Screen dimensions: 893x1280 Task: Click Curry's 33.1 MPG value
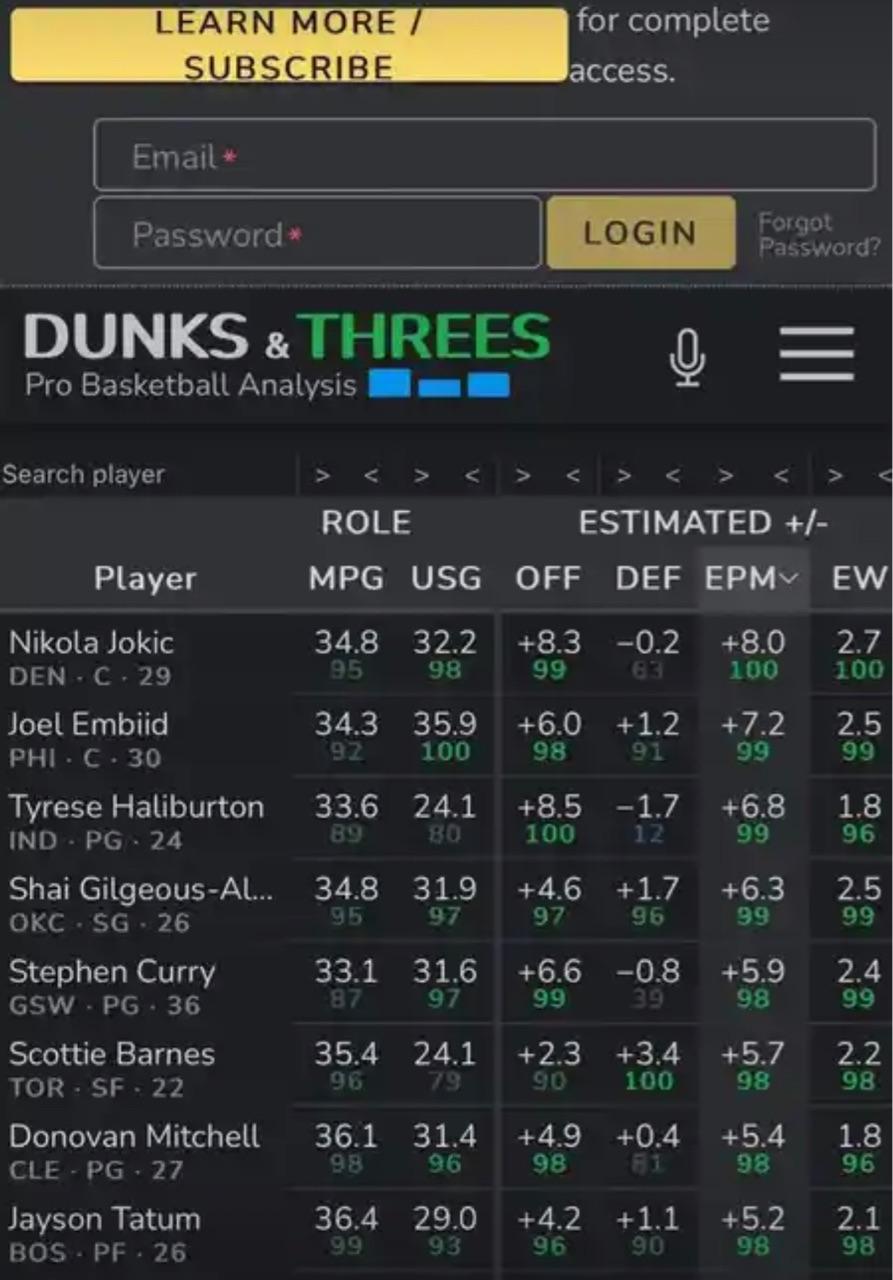point(346,971)
